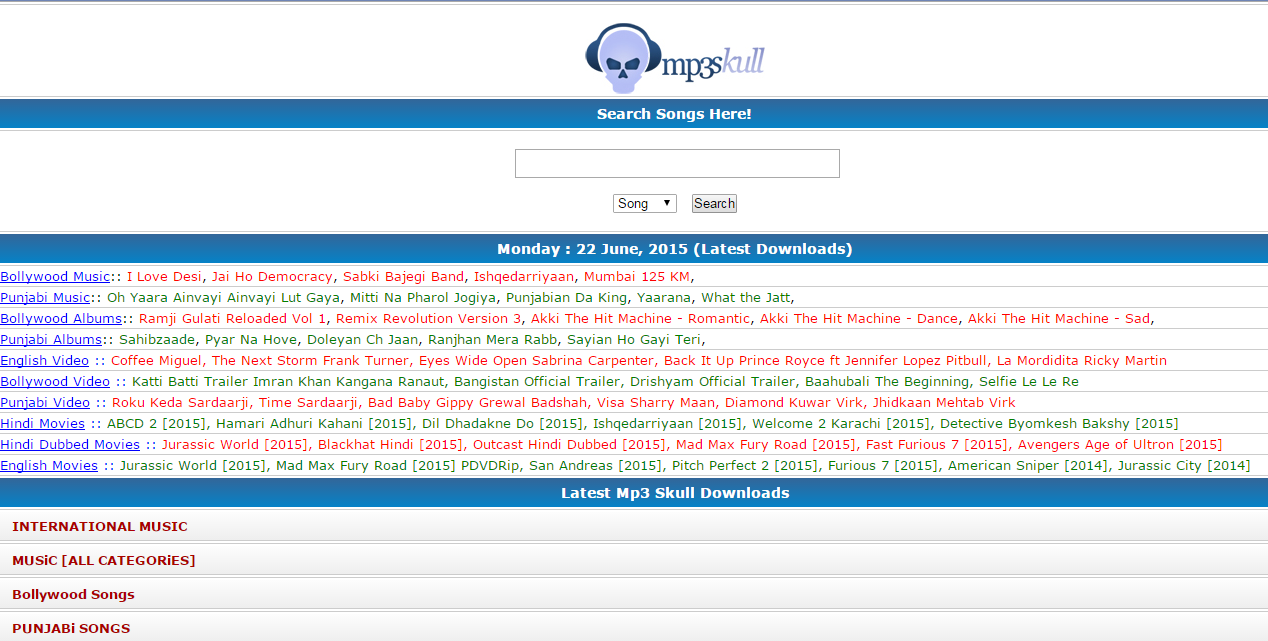Click the Punjabian Da King entry

(567, 297)
